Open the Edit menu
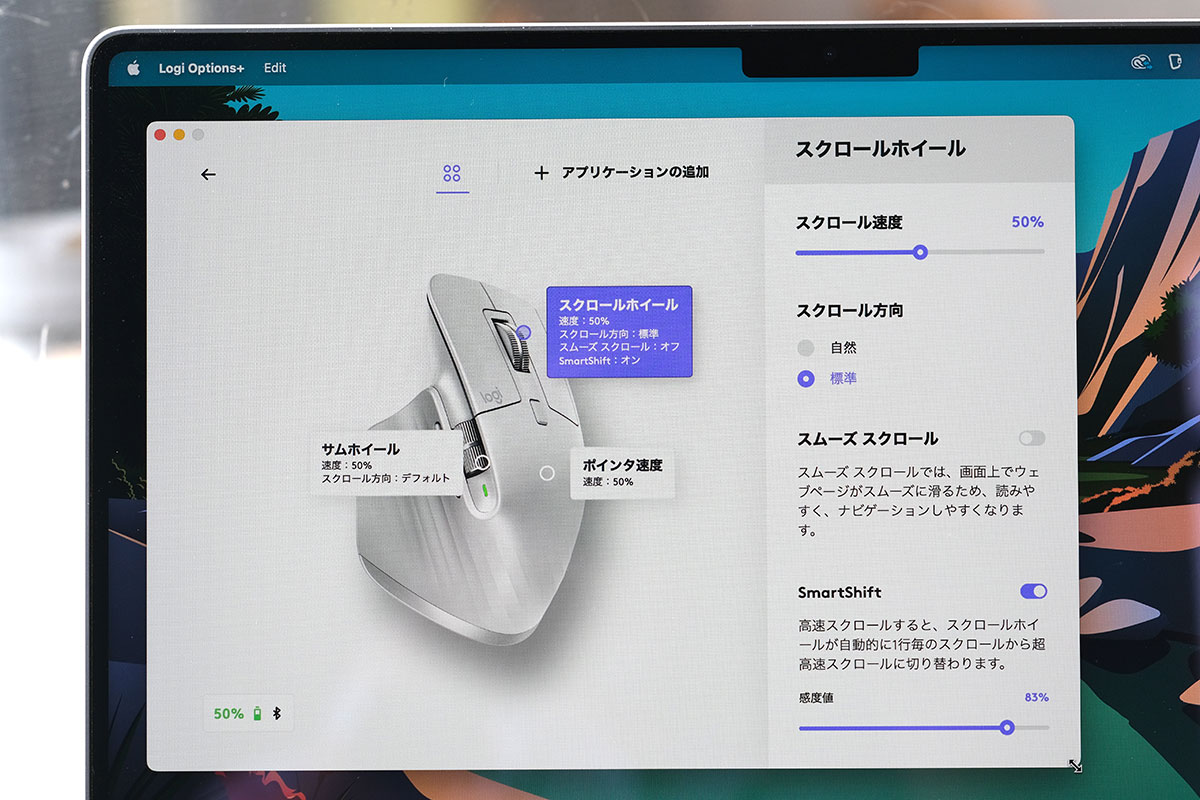This screenshot has height=800, width=1200. point(275,68)
